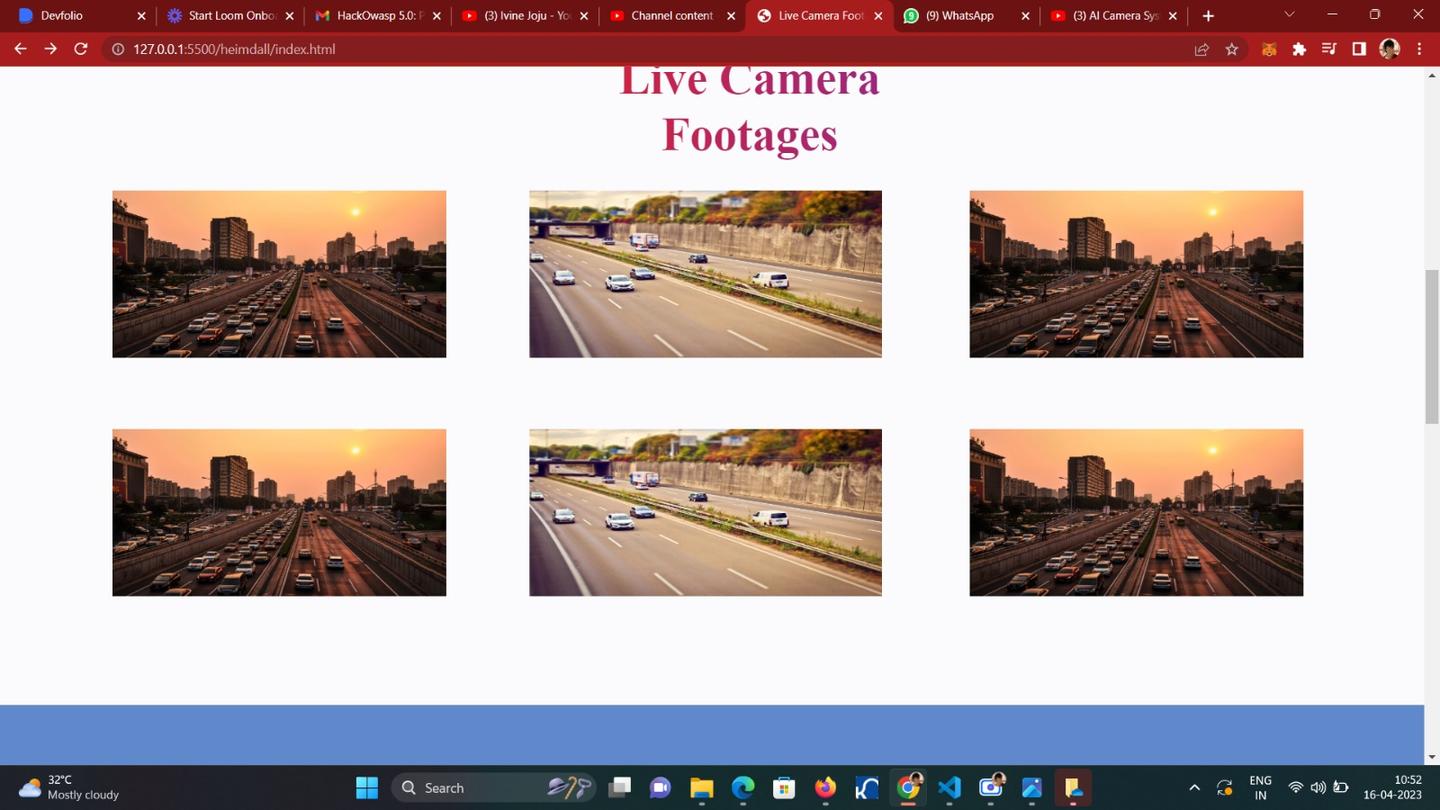Click the address bar URL 127.0.0.1:5500/heimdall/index.html
Viewport: 1440px width, 810px height.
[x=234, y=49]
